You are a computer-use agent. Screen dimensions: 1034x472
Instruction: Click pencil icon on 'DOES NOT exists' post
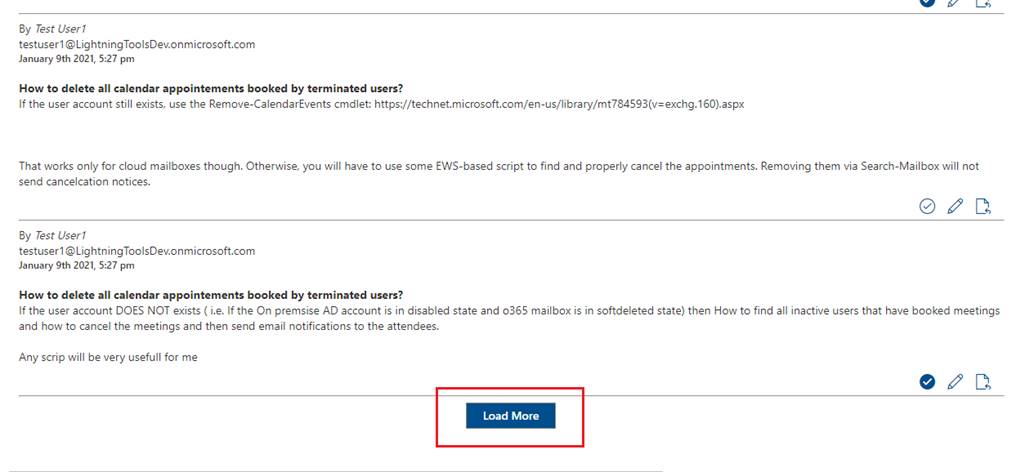tap(955, 381)
